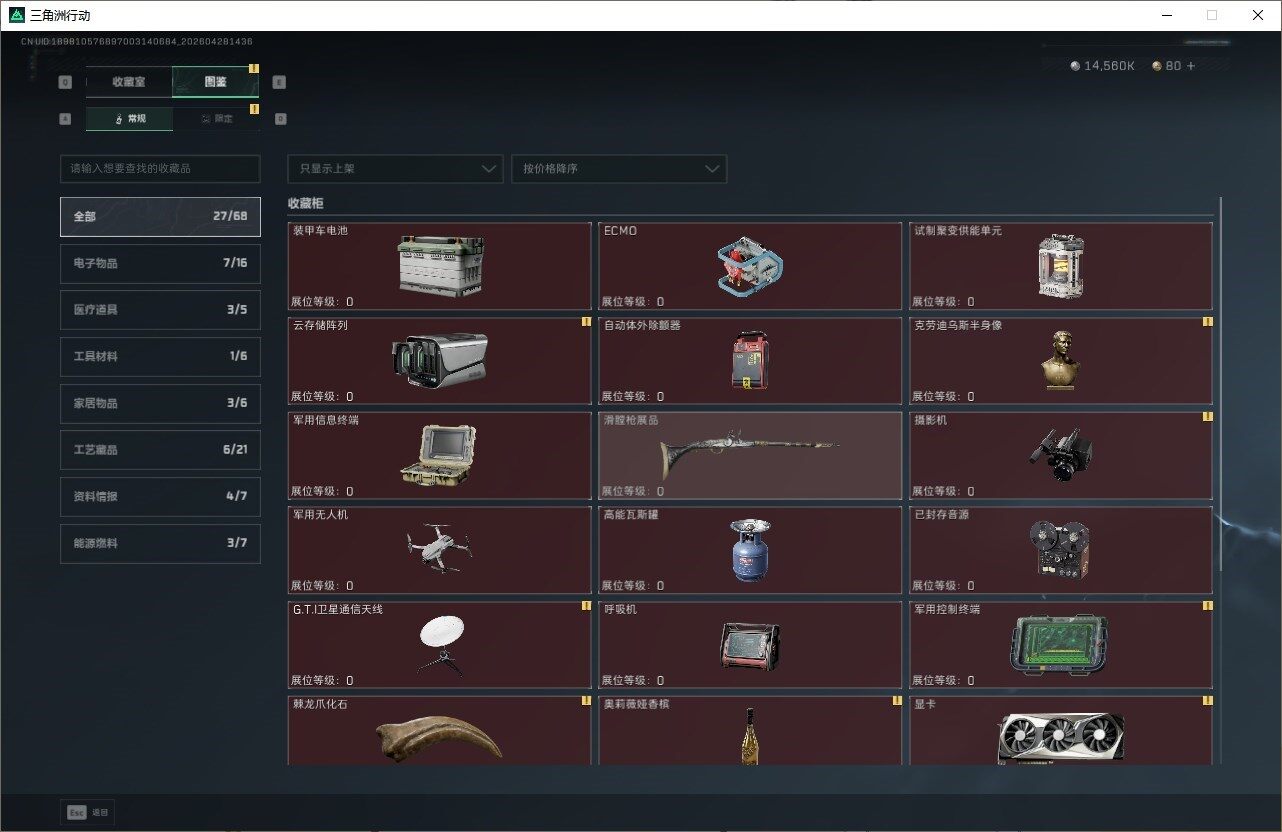Viewport: 1282px width, 832px height.
Task: Click the yellow alert badge on 军用控制终端
Action: point(1208,606)
